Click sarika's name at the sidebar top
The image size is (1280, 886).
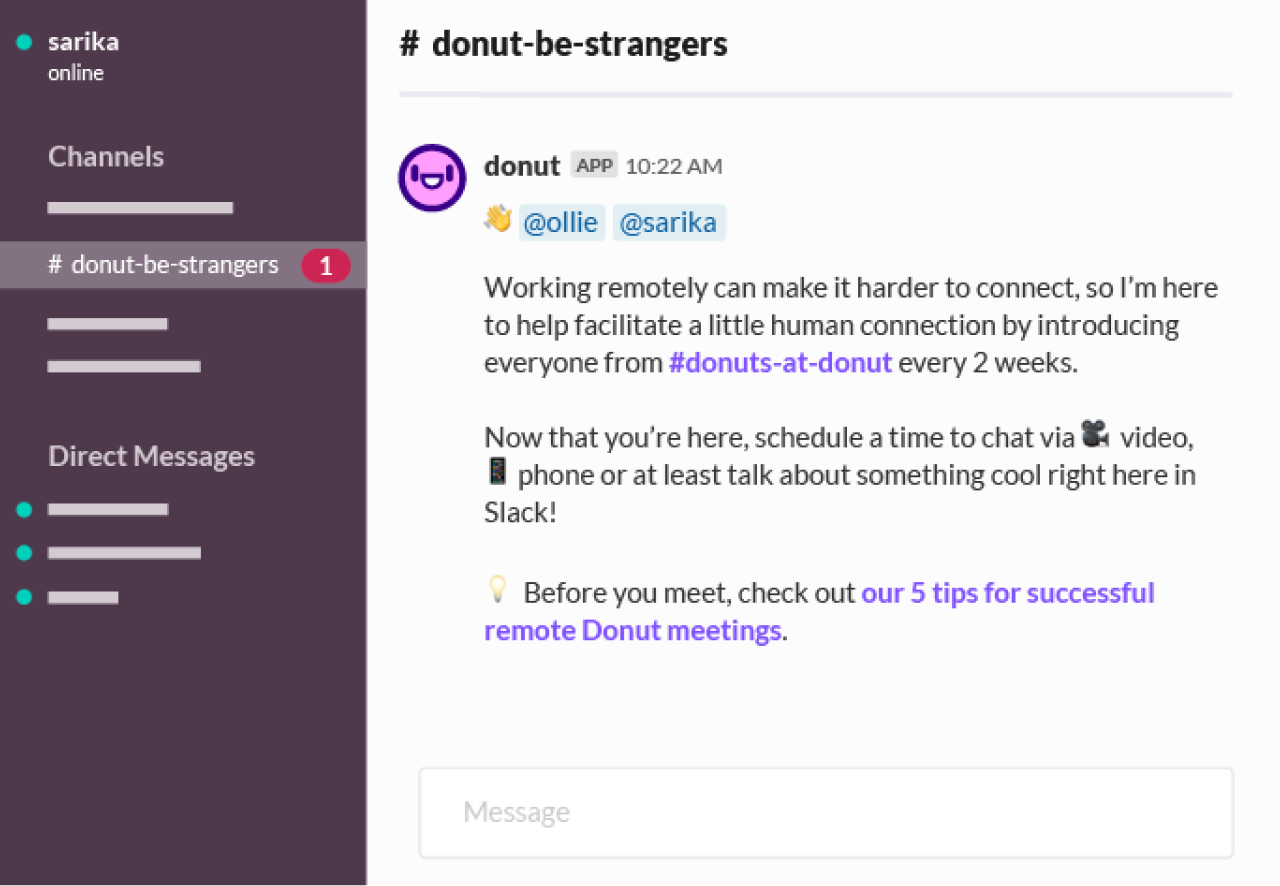pyautogui.click(x=83, y=42)
